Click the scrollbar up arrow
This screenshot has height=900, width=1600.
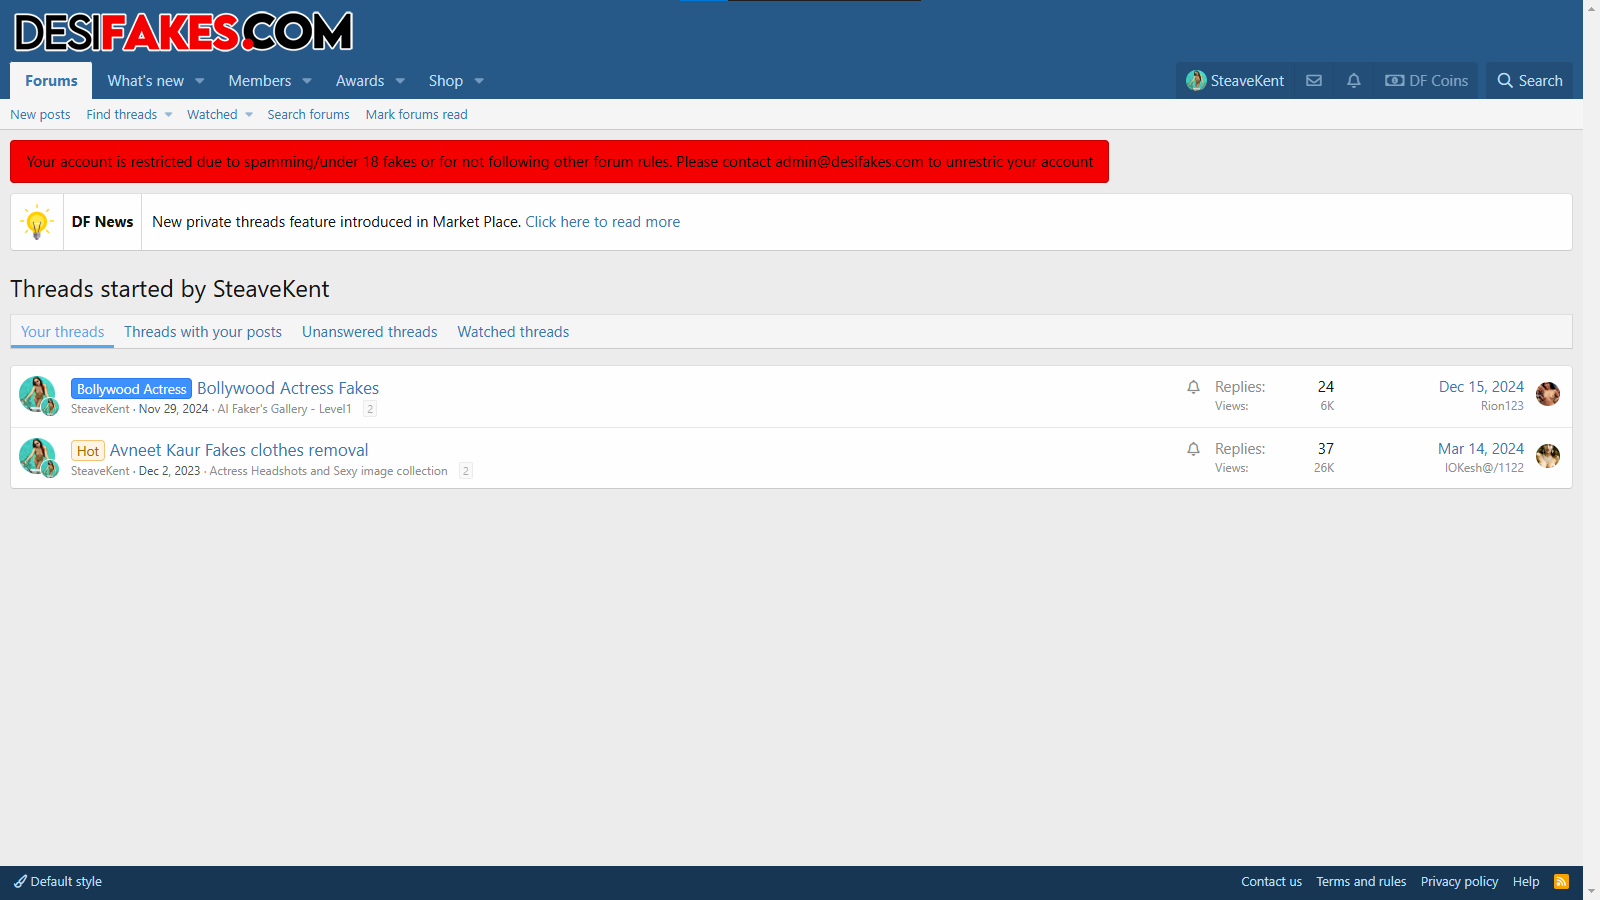tap(1591, 8)
